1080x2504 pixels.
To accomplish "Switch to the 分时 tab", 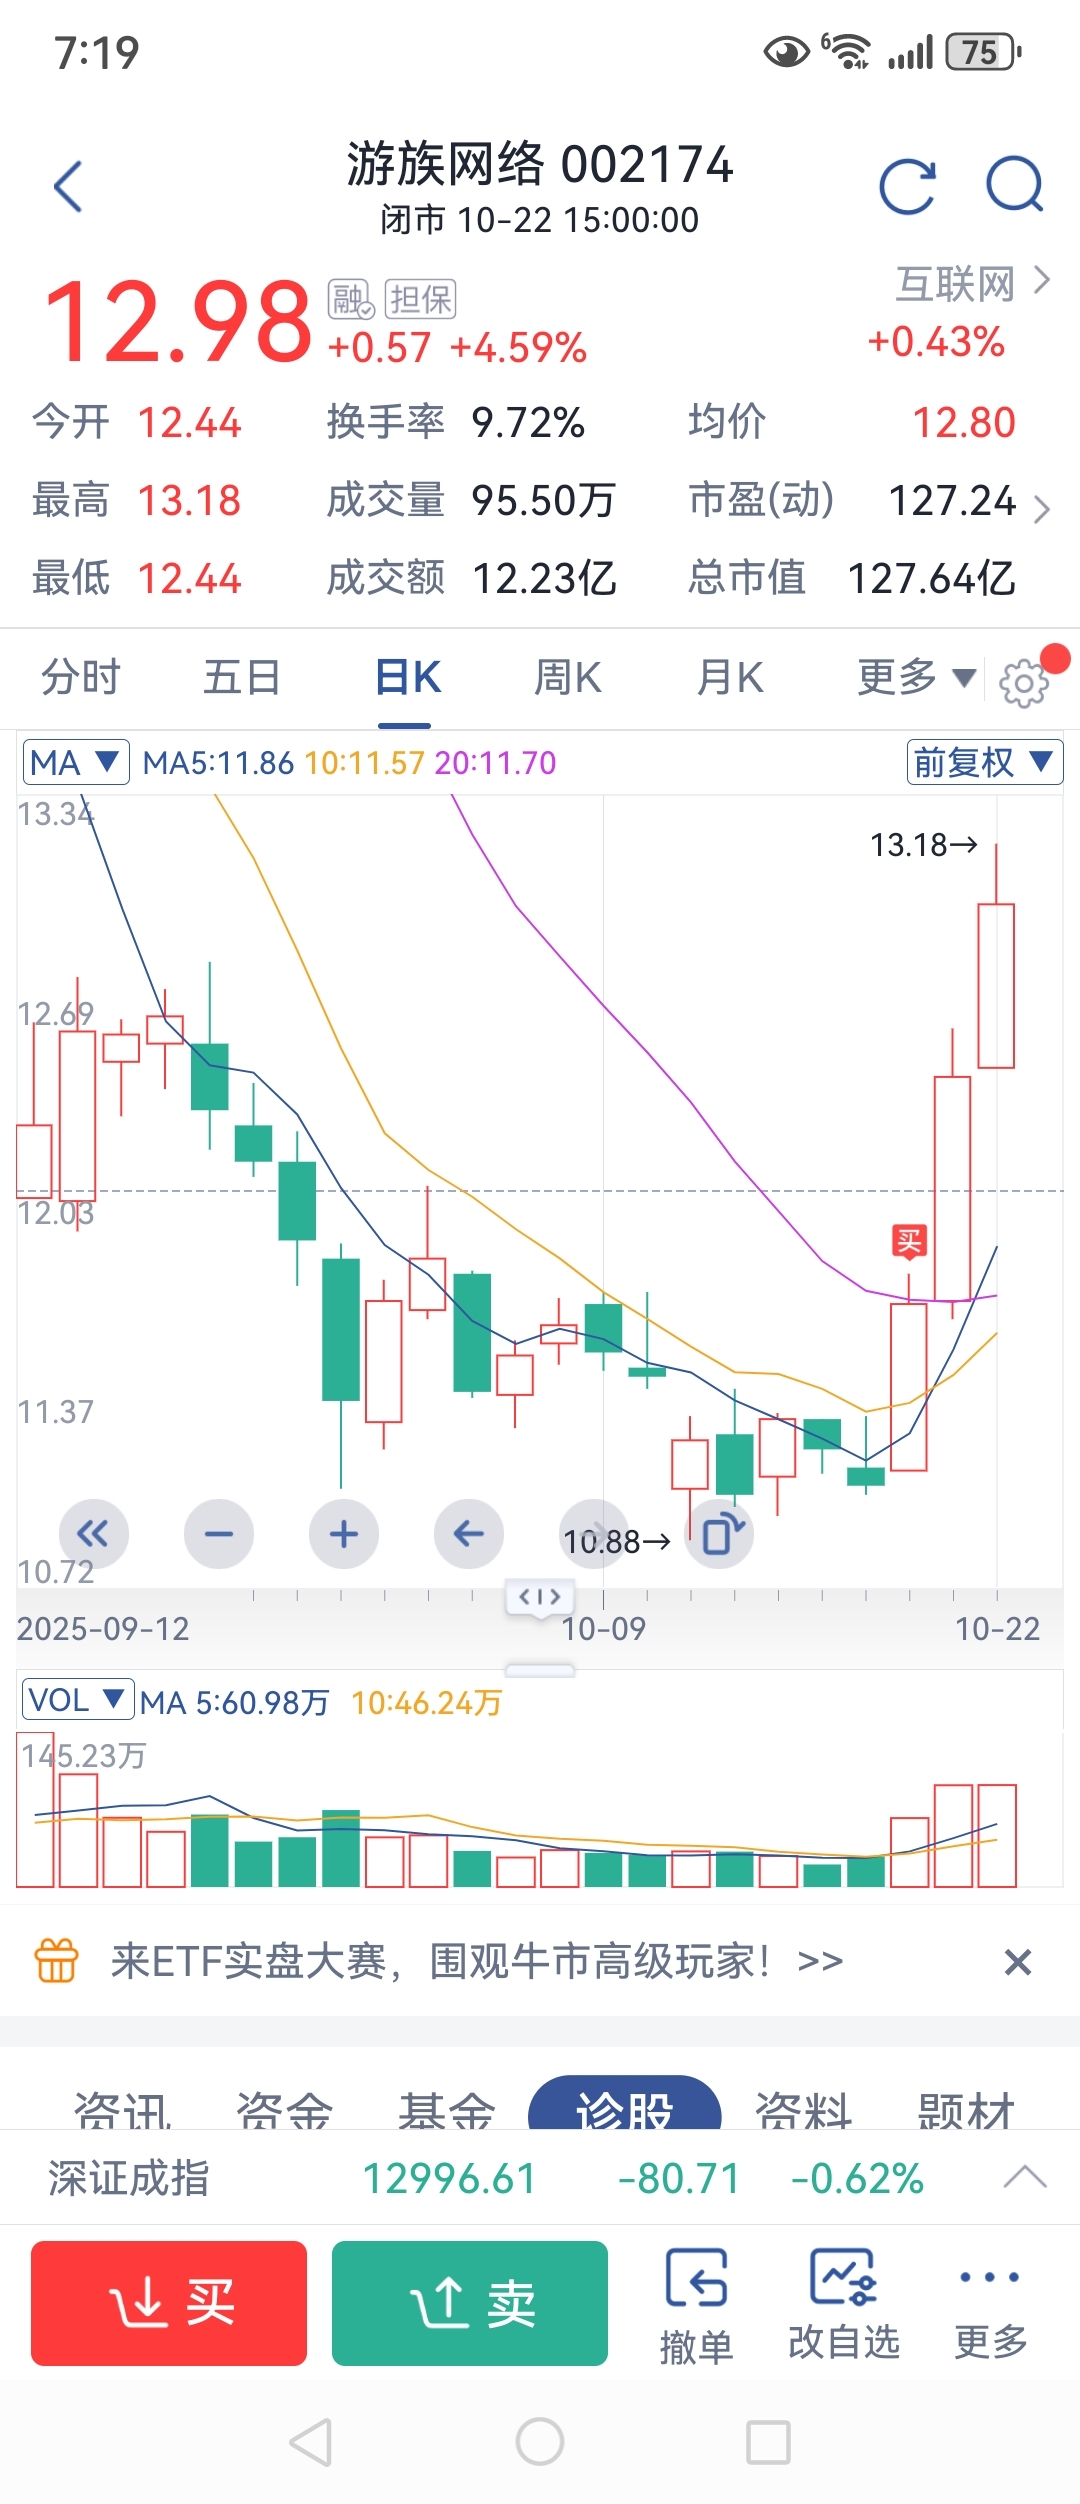I will [80, 678].
